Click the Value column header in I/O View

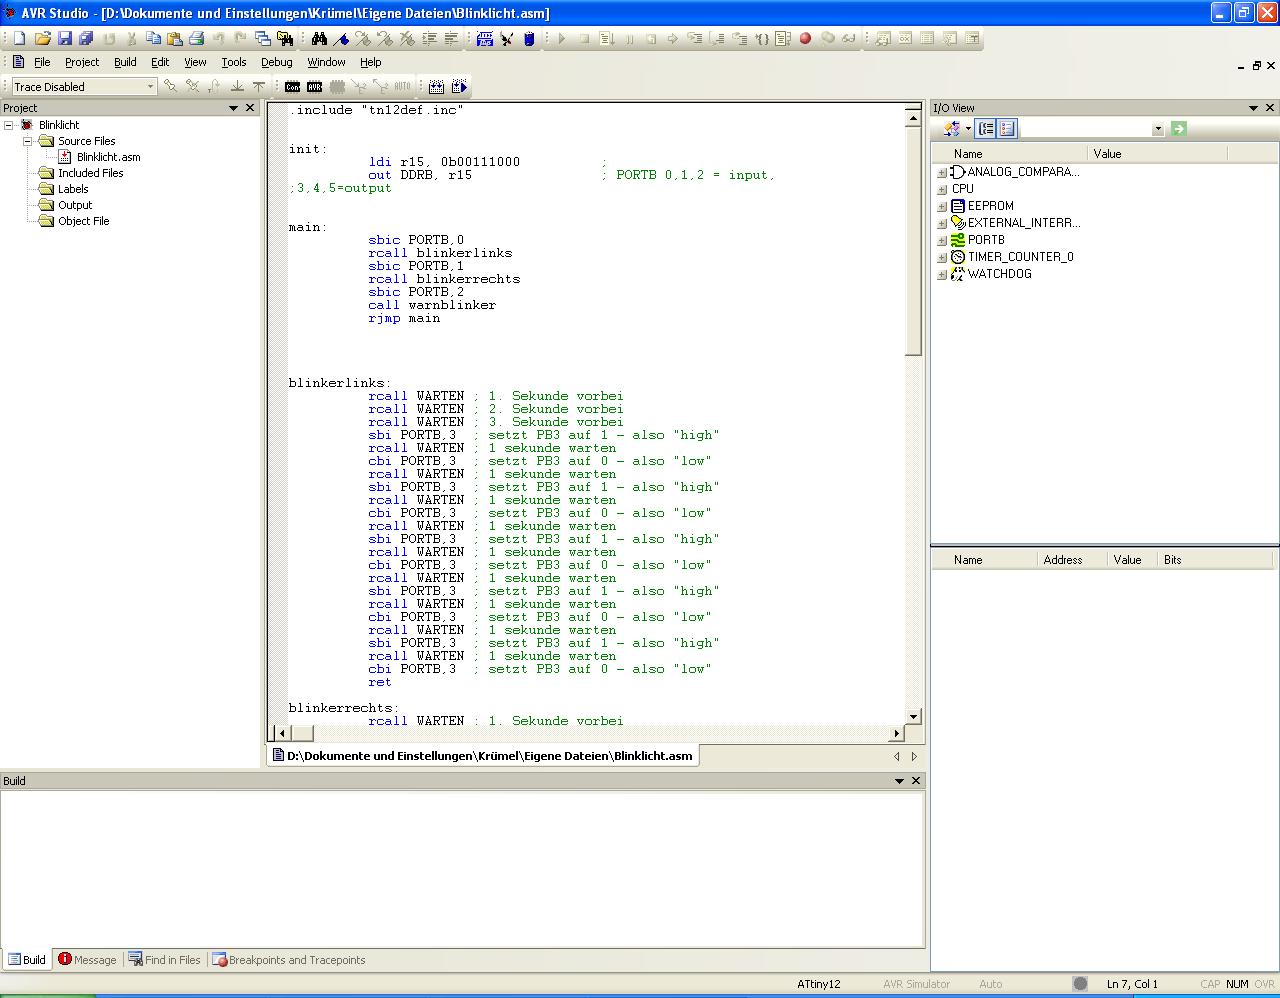click(x=1157, y=154)
